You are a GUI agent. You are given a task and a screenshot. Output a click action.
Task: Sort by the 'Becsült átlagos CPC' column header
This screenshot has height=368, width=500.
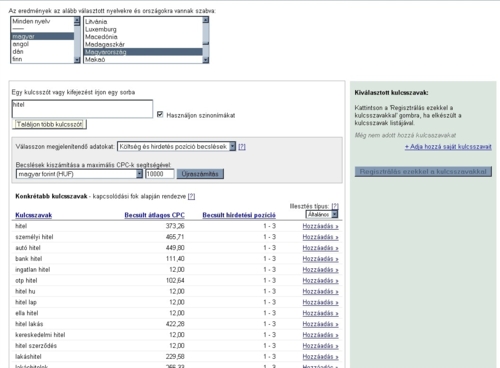pyautogui.click(x=154, y=215)
